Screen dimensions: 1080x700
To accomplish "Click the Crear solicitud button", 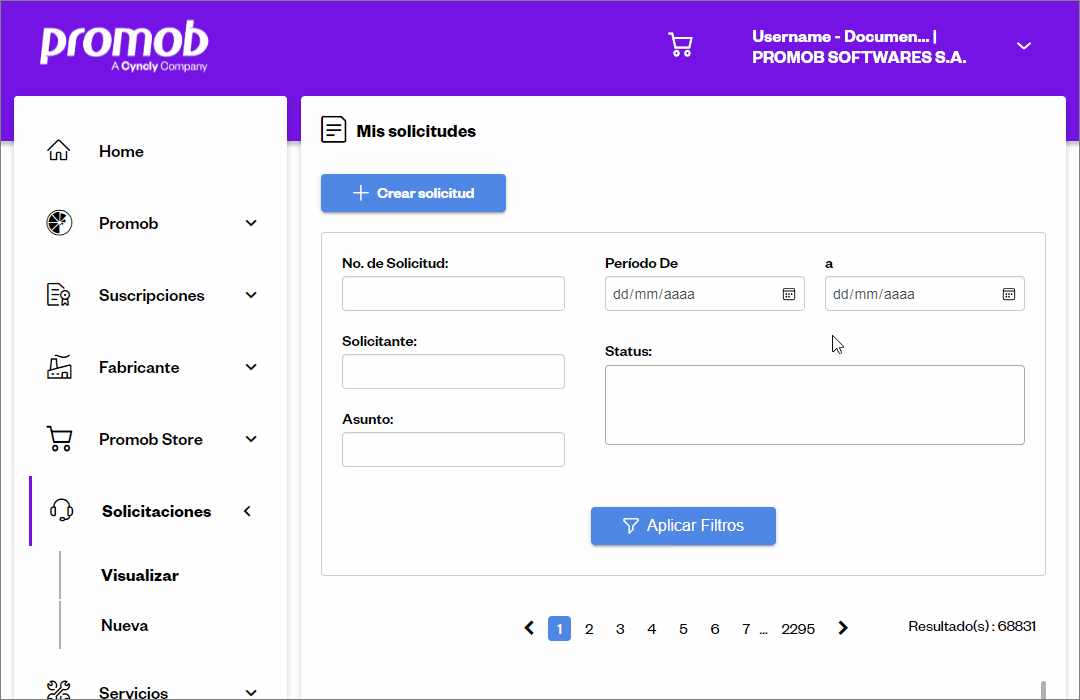I will click(x=413, y=193).
